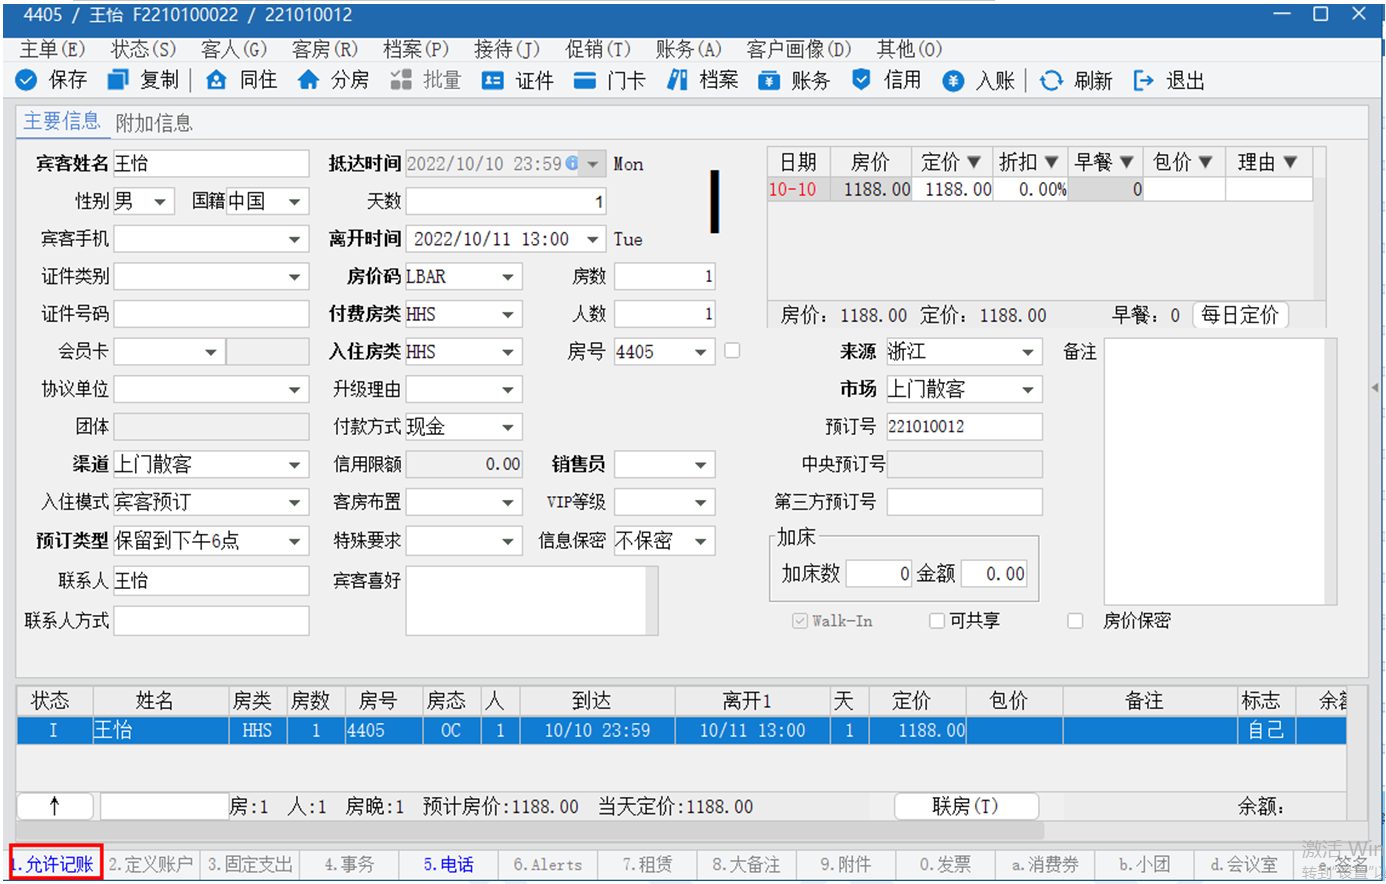Click the small arrow on the right panel edge

point(1376,388)
